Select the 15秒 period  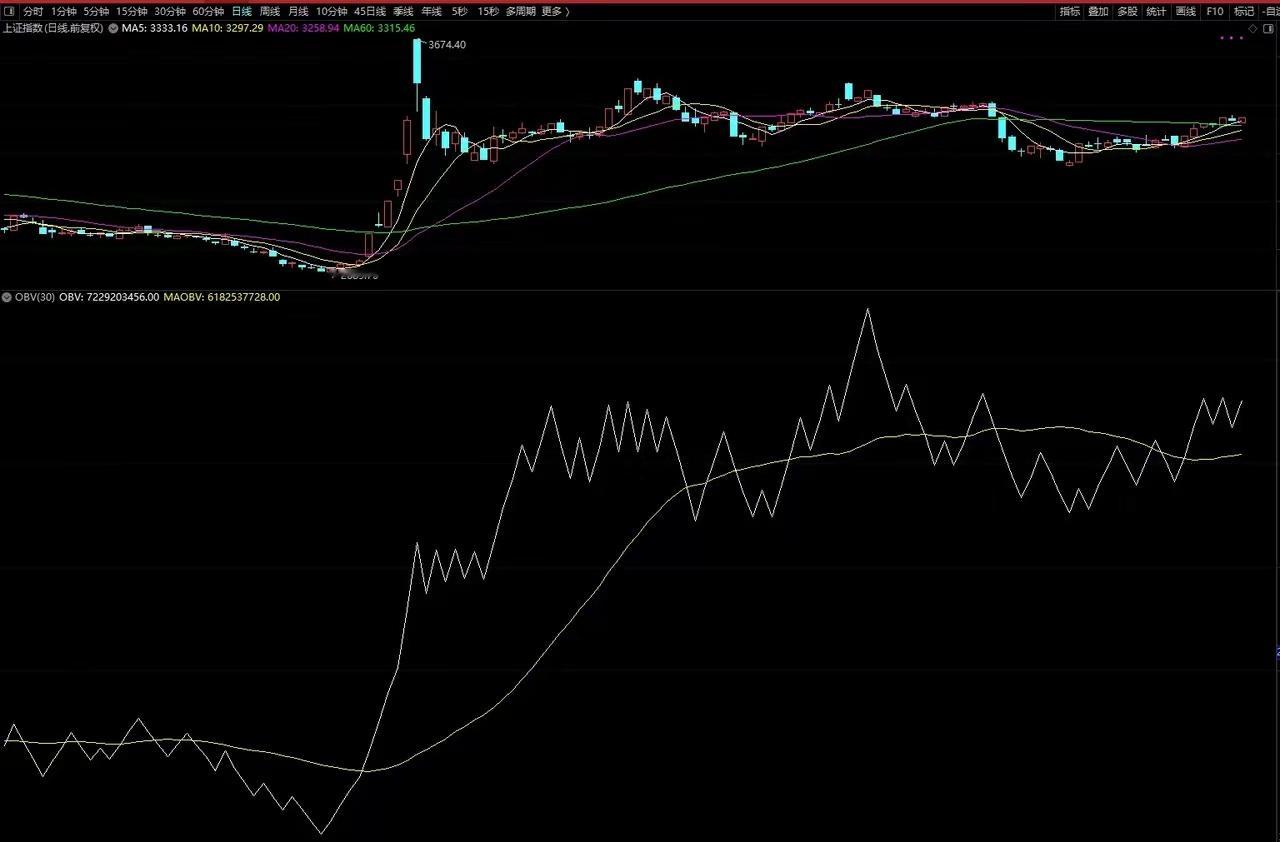[488, 11]
